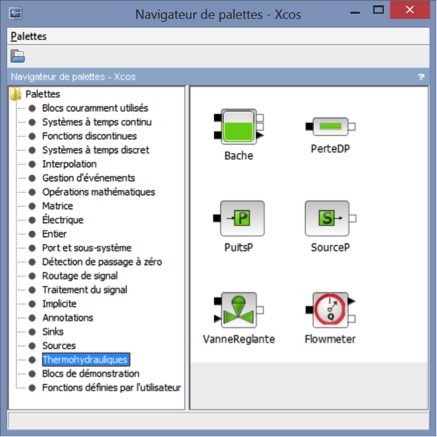The height and width of the screenshot is (437, 437).
Task: Open the Sources palette category
Action: click(x=59, y=346)
